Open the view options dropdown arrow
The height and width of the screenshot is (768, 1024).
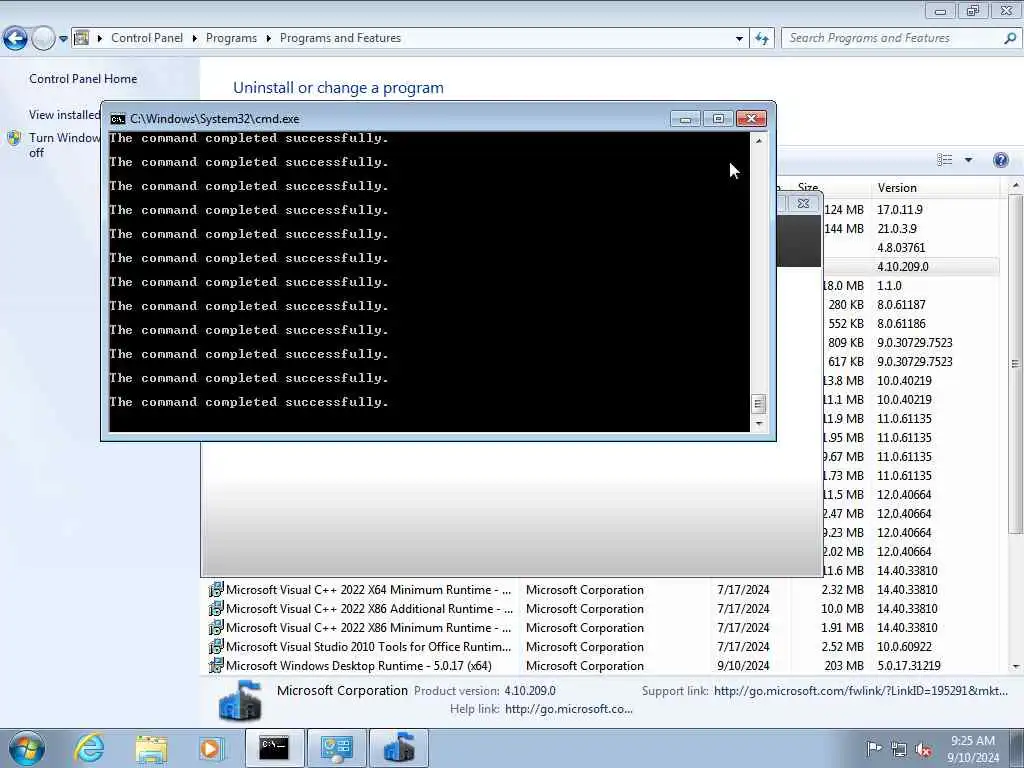coord(968,160)
